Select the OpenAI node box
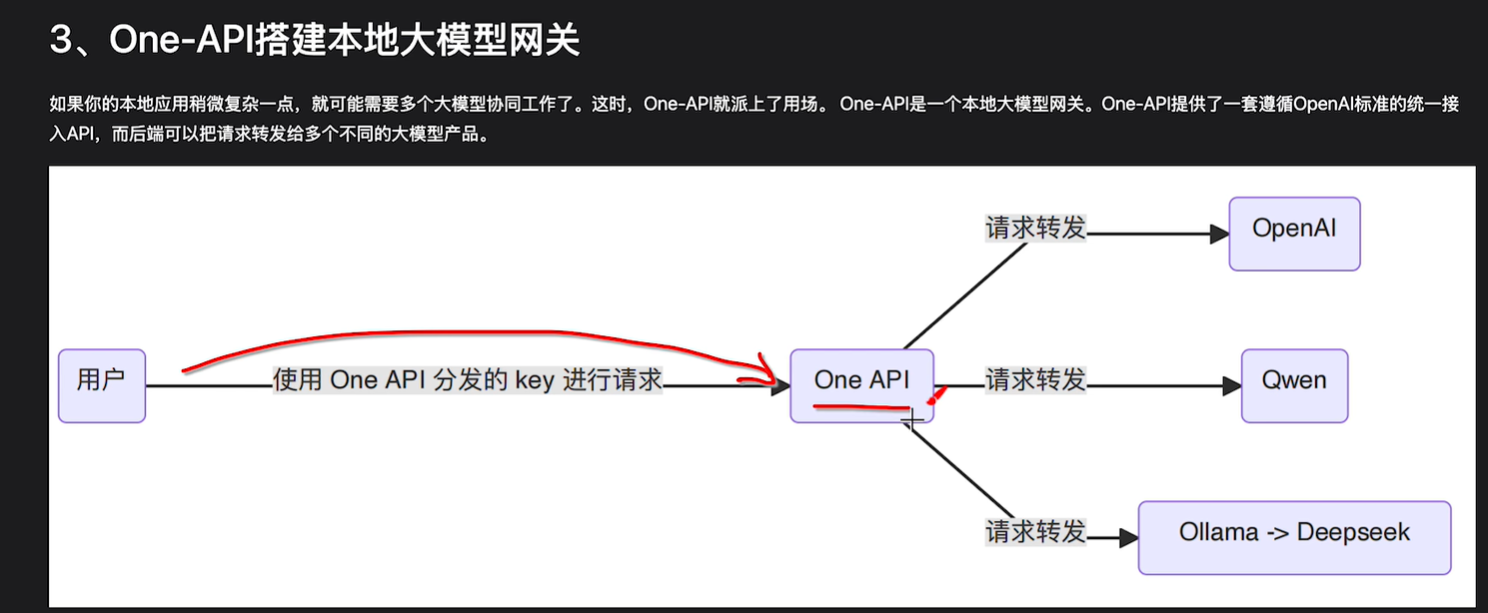Viewport: 1488px width, 613px height. pos(1294,234)
